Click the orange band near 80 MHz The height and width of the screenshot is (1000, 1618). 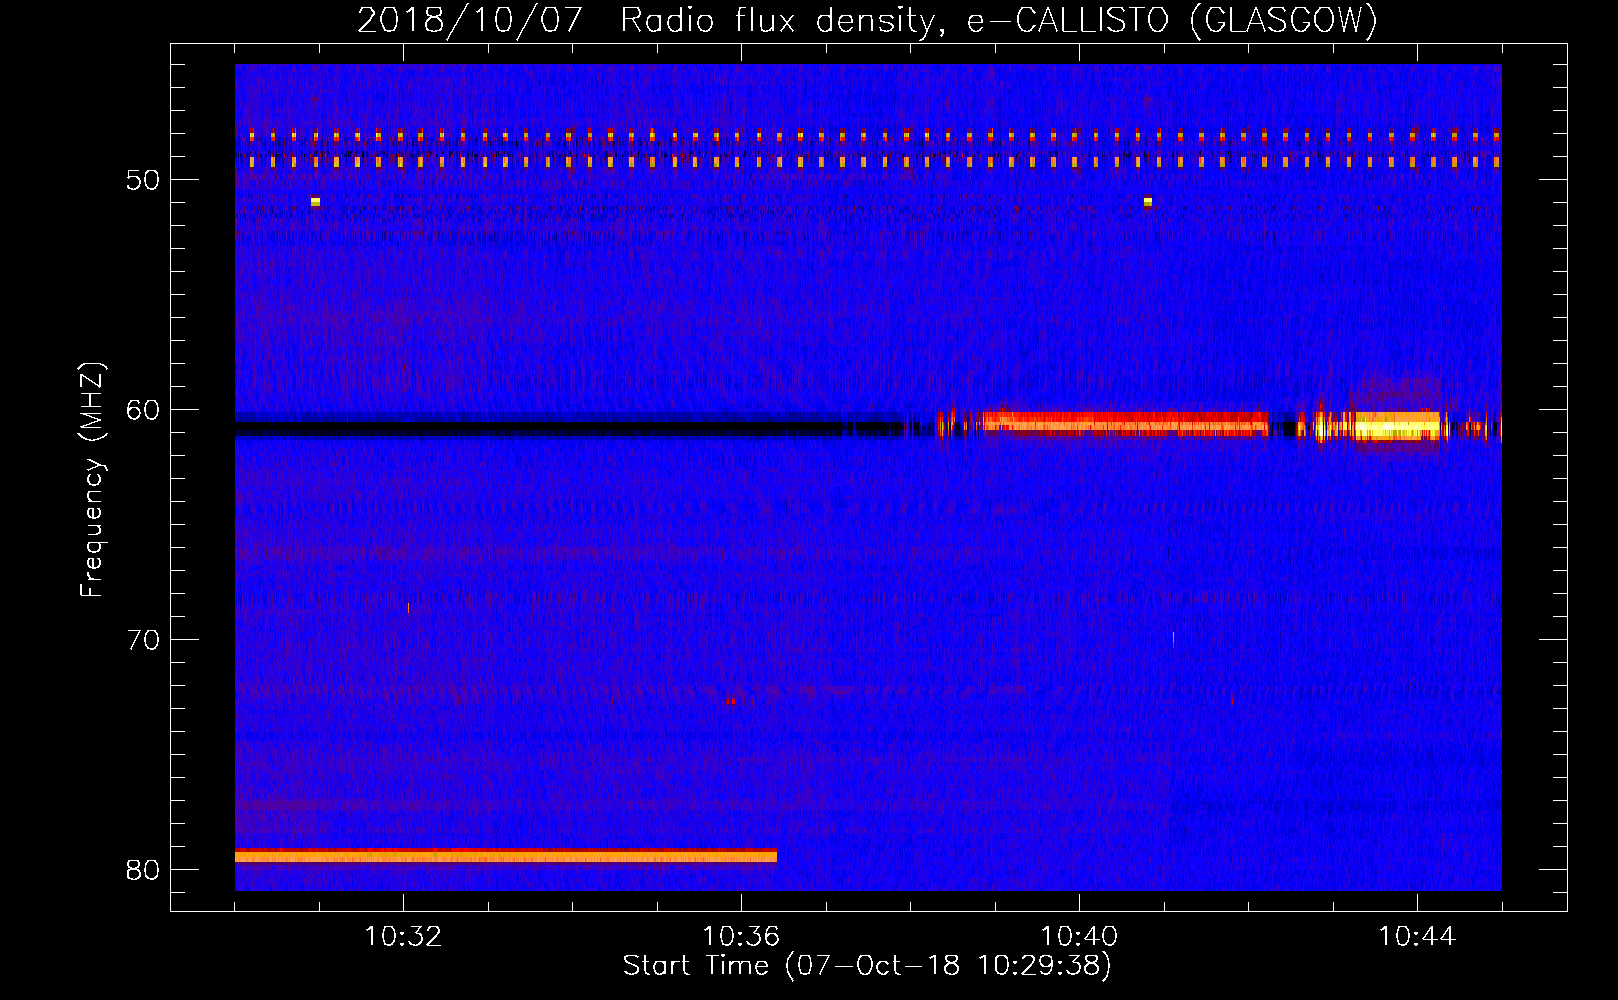506,856
